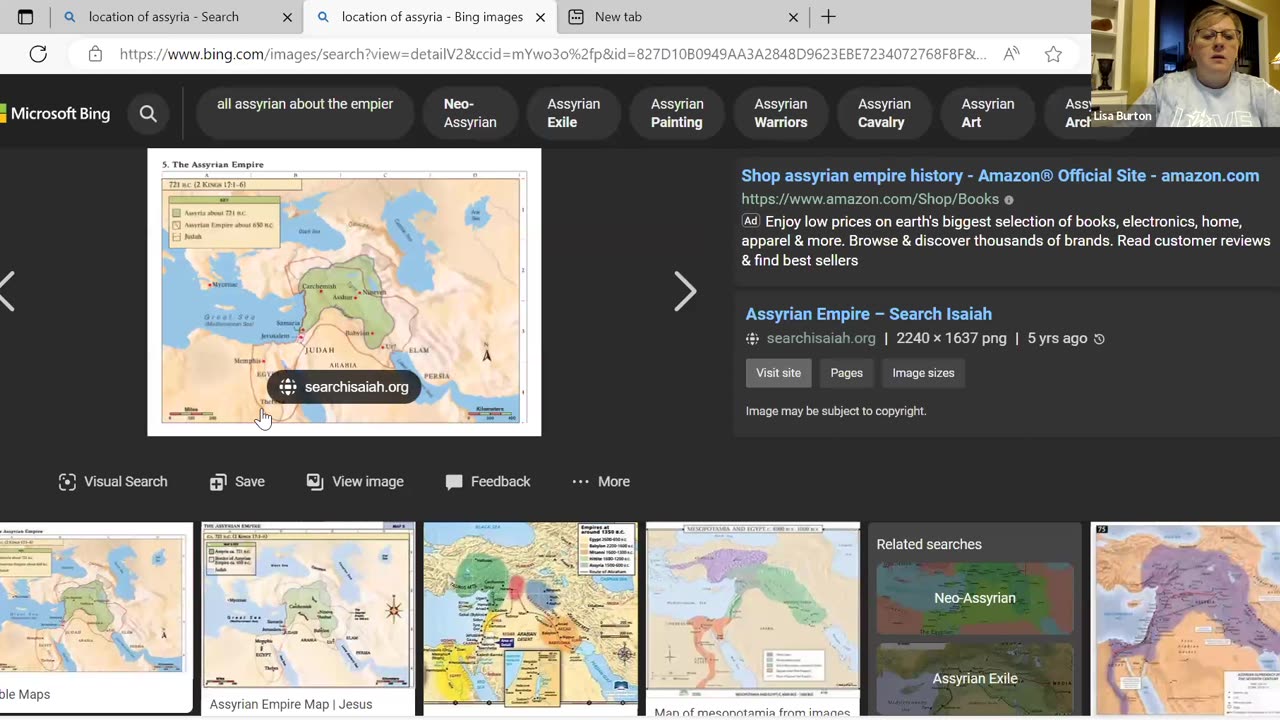Open the searchisaiah.org source link in details
This screenshot has width=1280, height=720.
click(821, 339)
